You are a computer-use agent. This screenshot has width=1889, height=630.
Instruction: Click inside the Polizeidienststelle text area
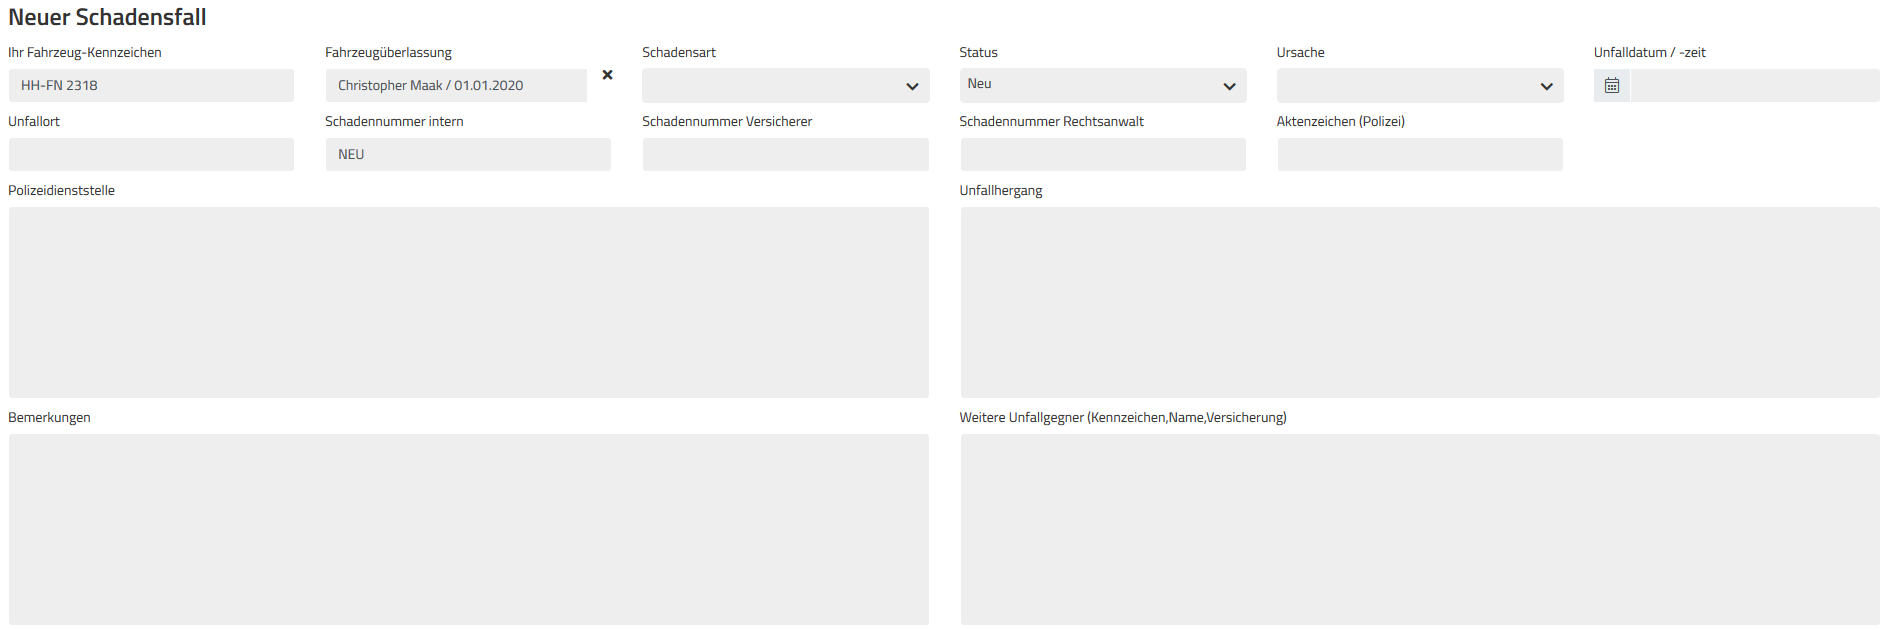coord(469,302)
